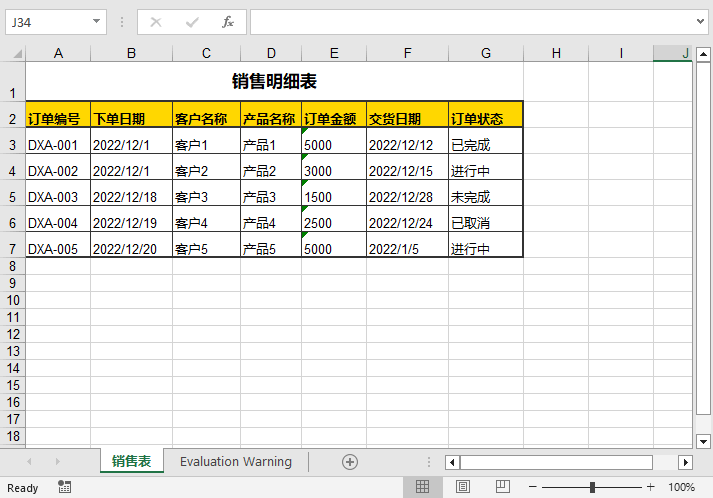Click previous sheet navigation arrow
Screen dimensions: 713x498
point(29,462)
